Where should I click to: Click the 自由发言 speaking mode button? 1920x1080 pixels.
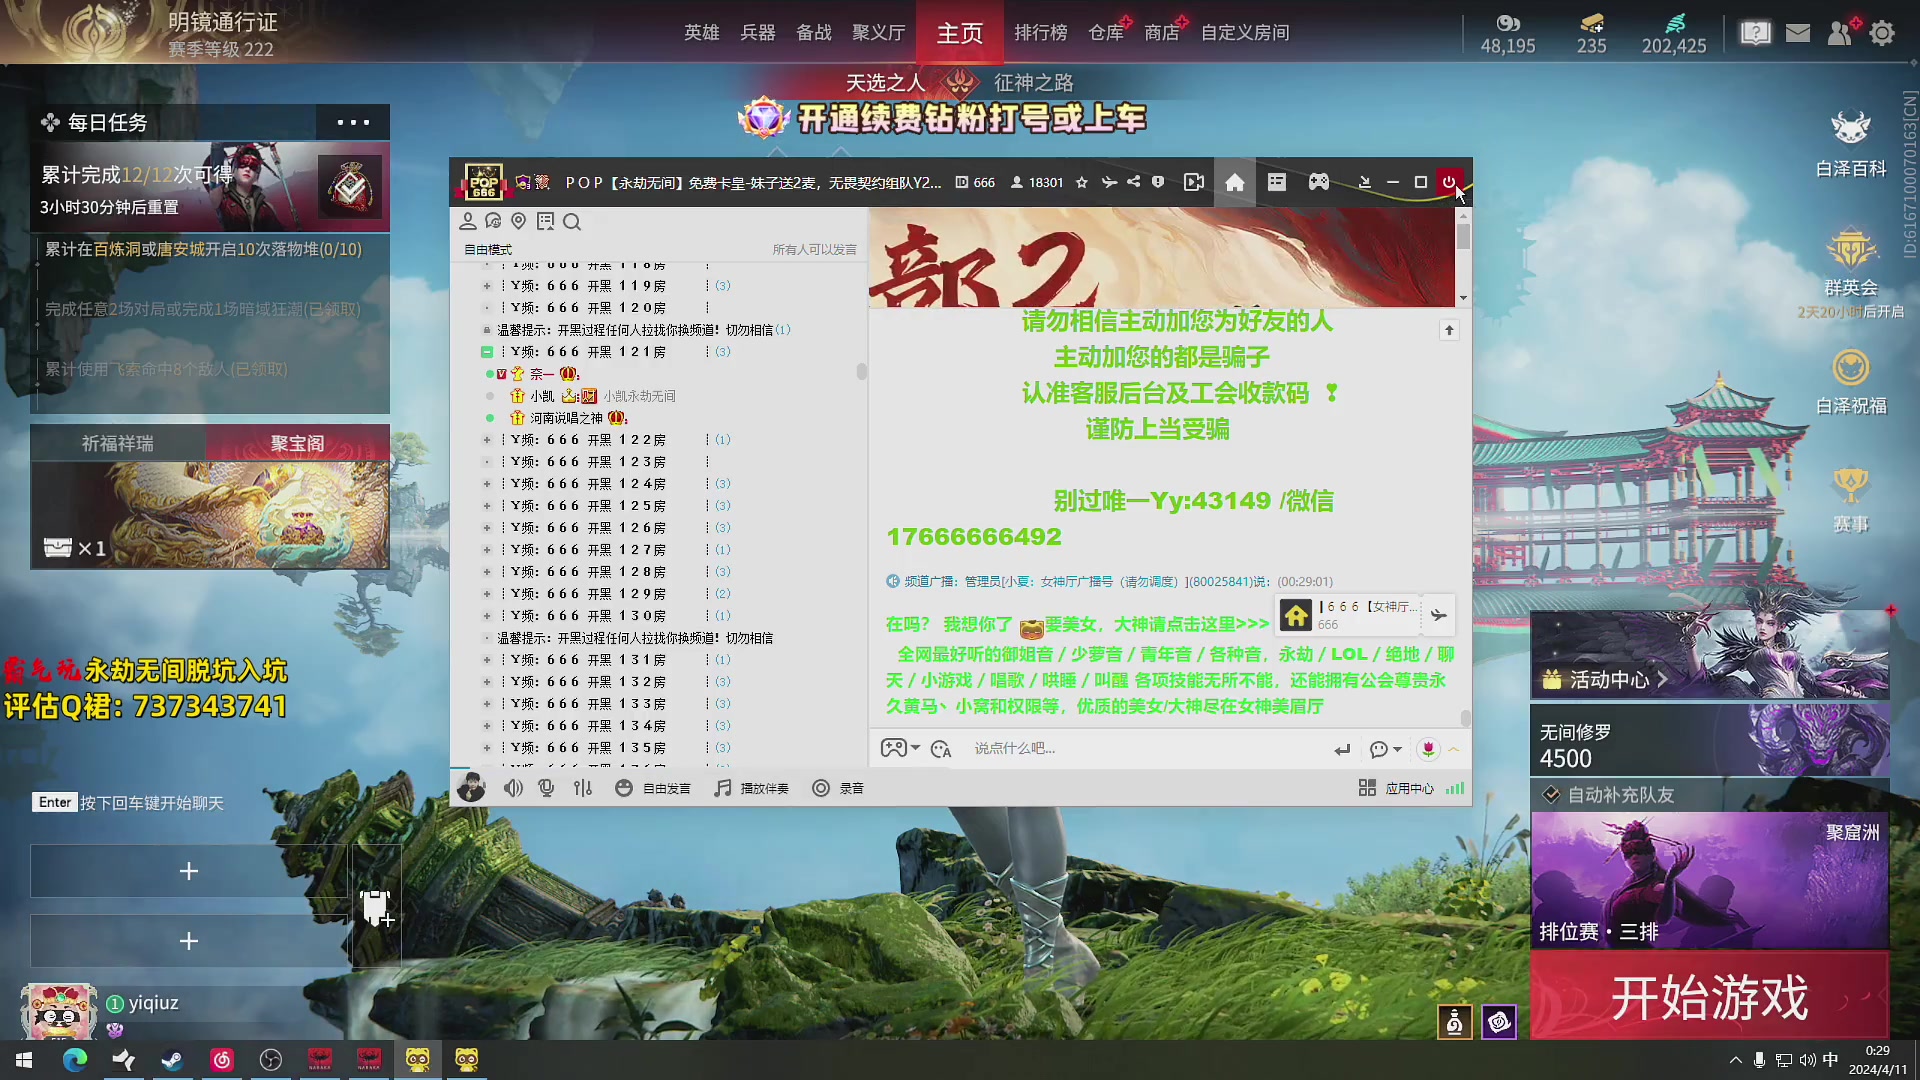click(653, 788)
